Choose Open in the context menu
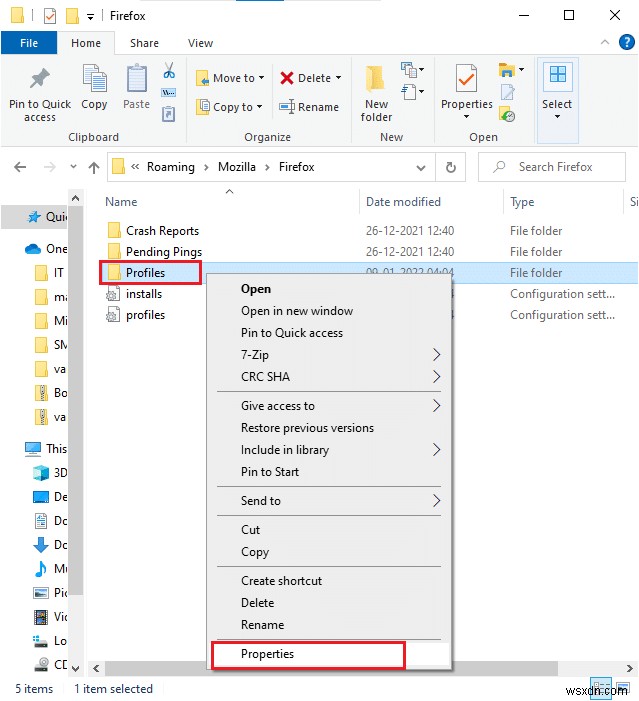639x701 pixels. (329, 289)
